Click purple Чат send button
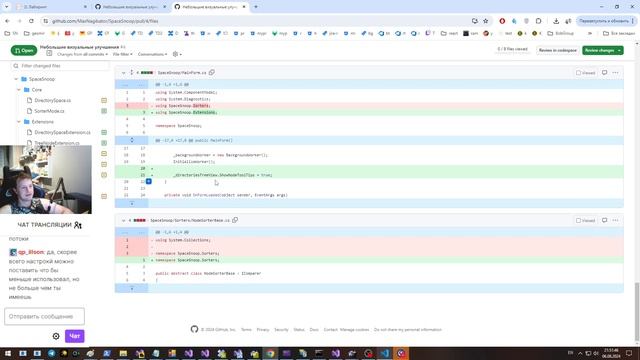The image size is (640, 360). click(74, 336)
